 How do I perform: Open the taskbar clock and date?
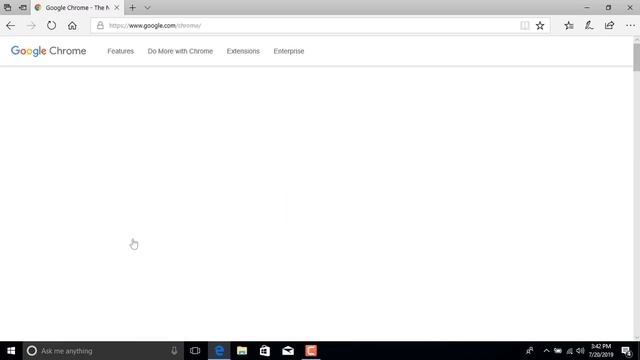point(601,351)
